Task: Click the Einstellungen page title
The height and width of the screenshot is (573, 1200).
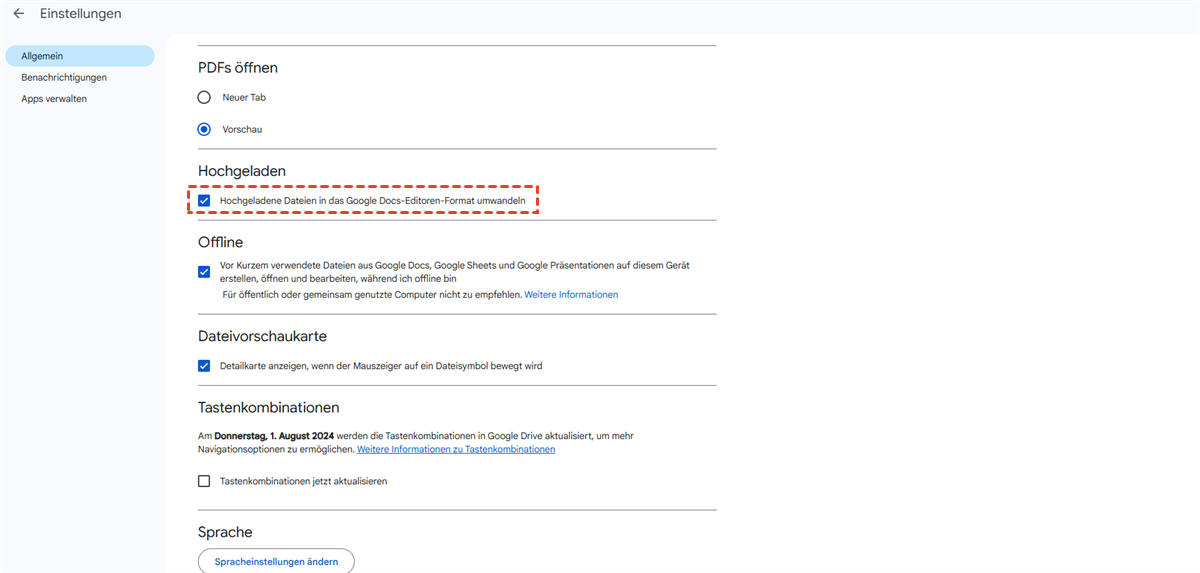Action: [81, 14]
